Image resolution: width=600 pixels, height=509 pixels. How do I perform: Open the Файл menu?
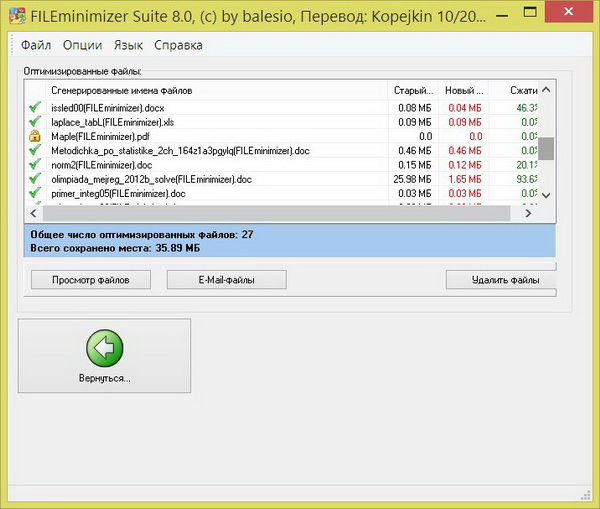(x=36, y=45)
